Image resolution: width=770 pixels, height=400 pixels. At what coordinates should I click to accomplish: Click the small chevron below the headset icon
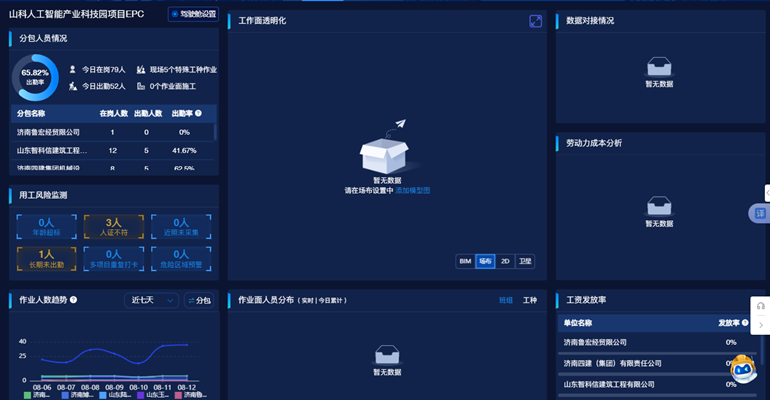761,325
